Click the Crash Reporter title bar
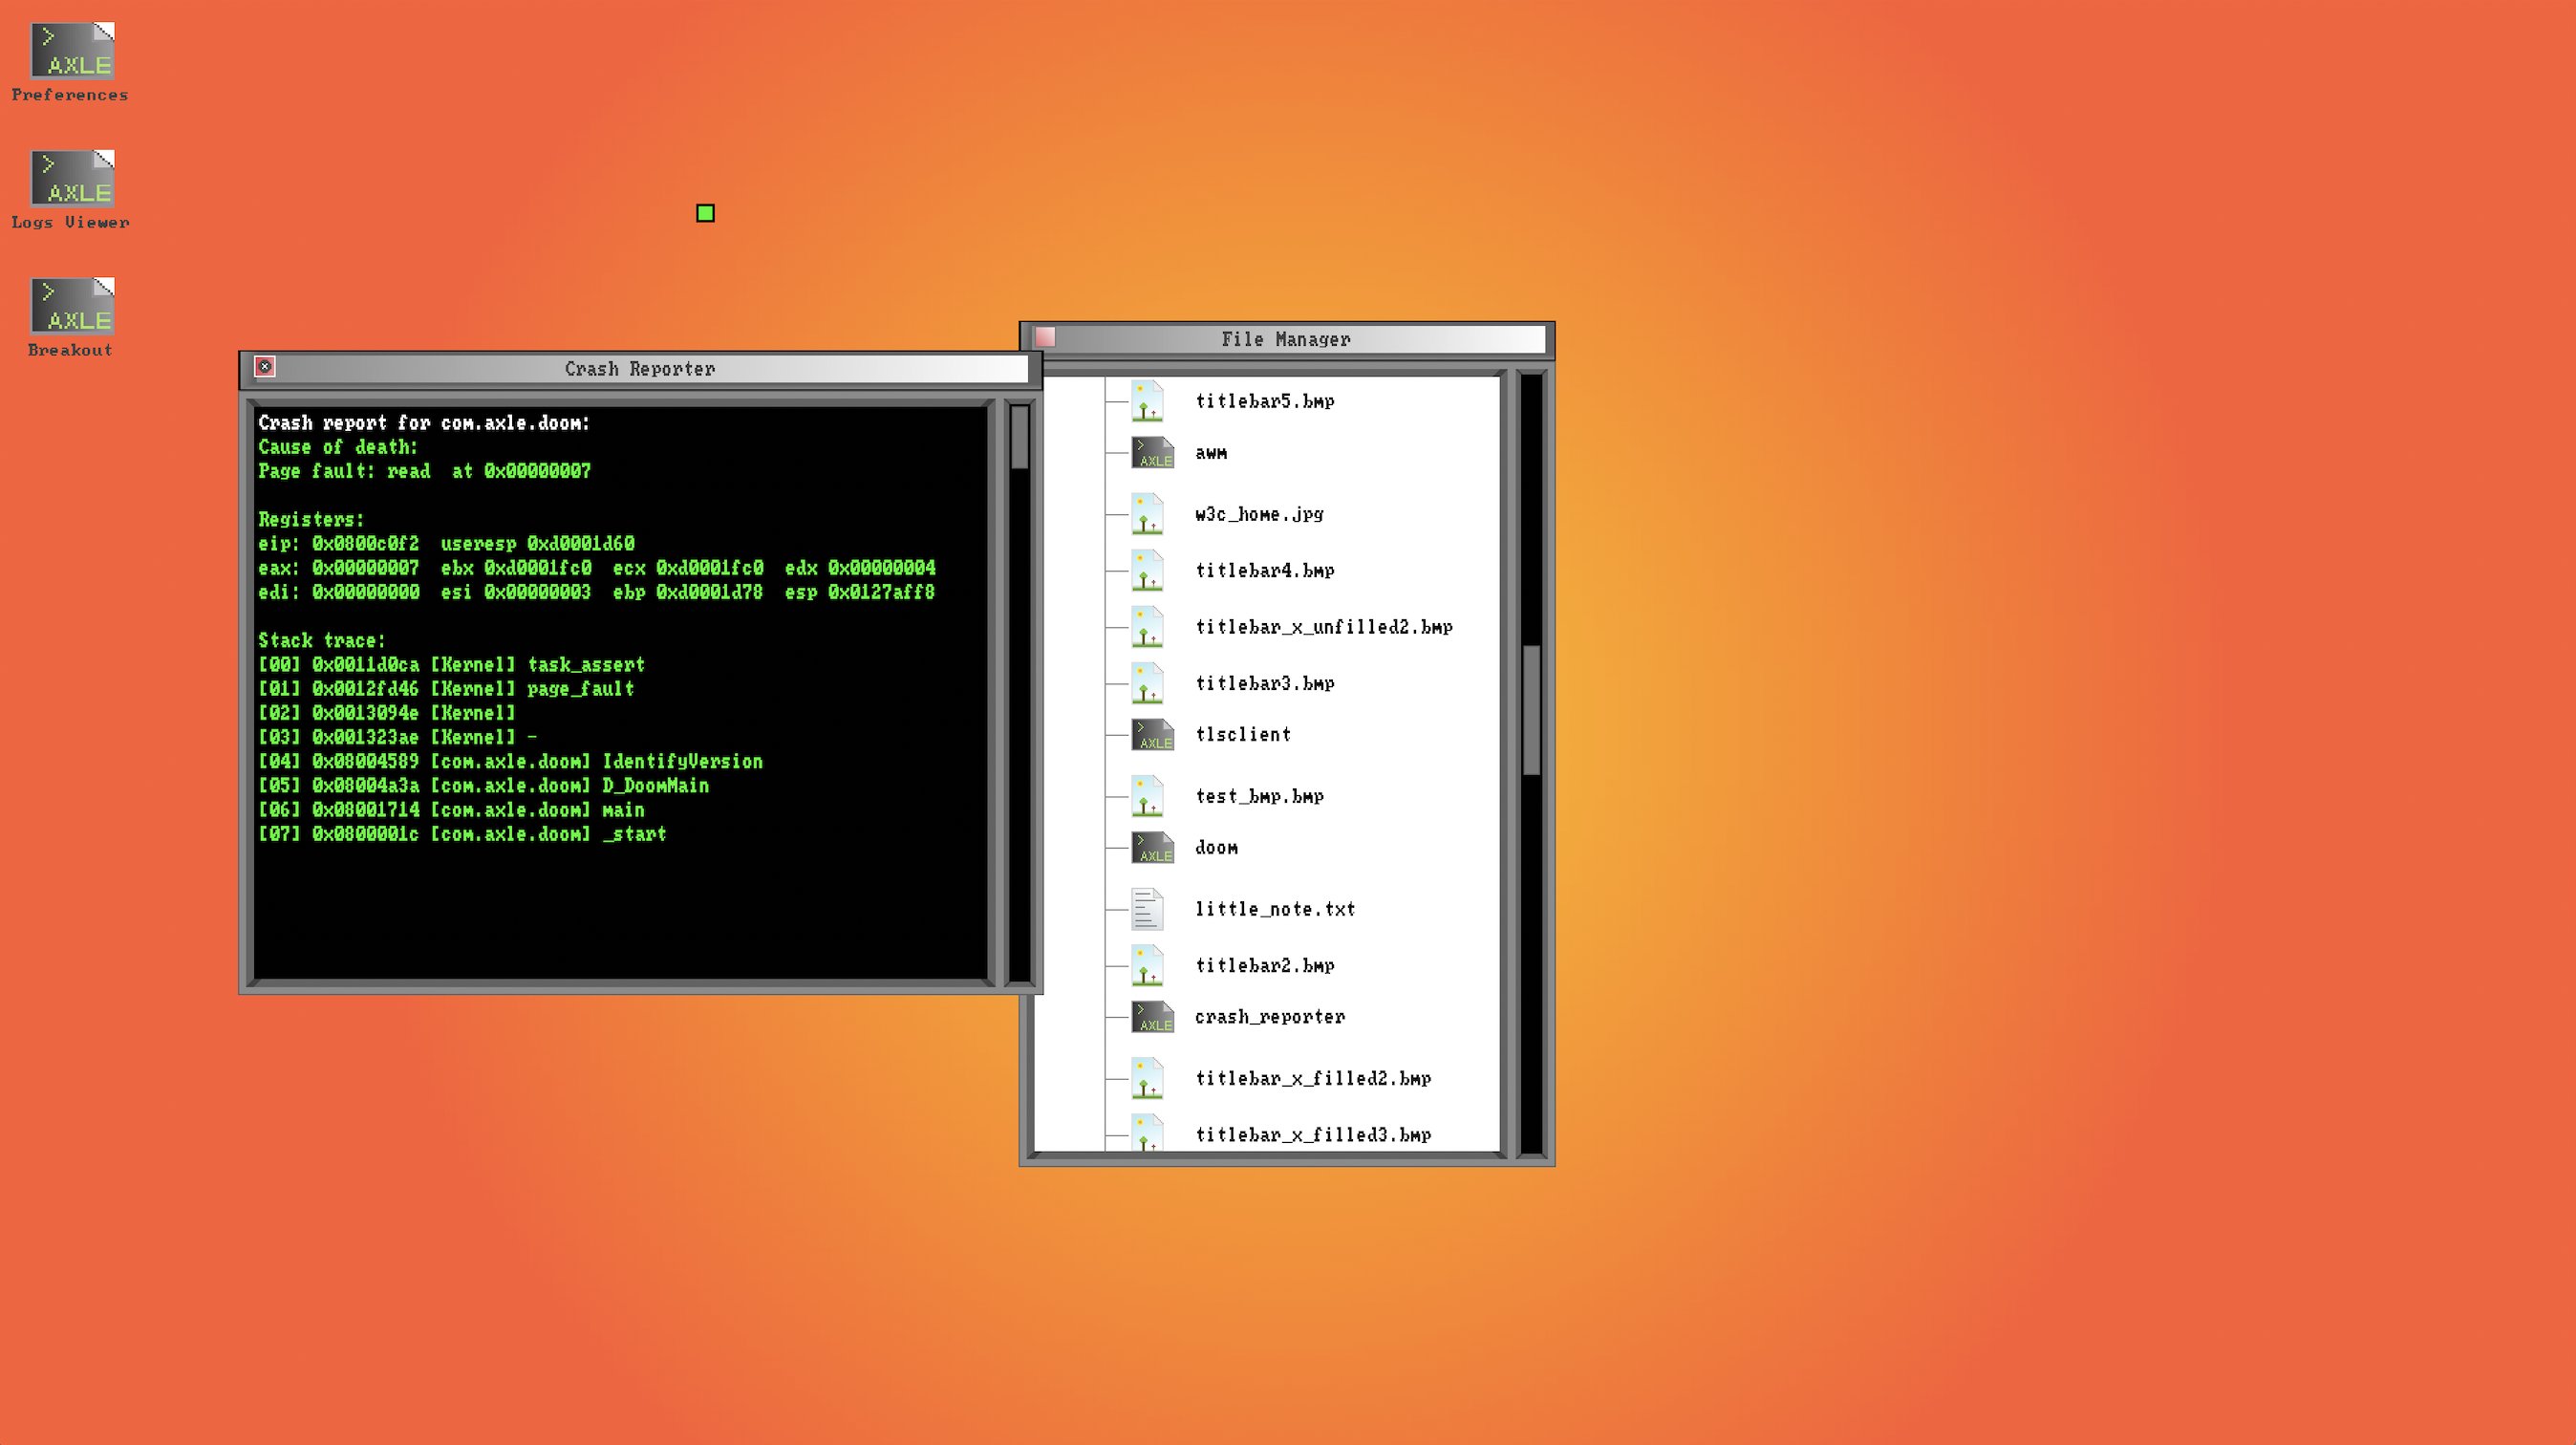Screen dimensions: 2576x1445 (640, 369)
